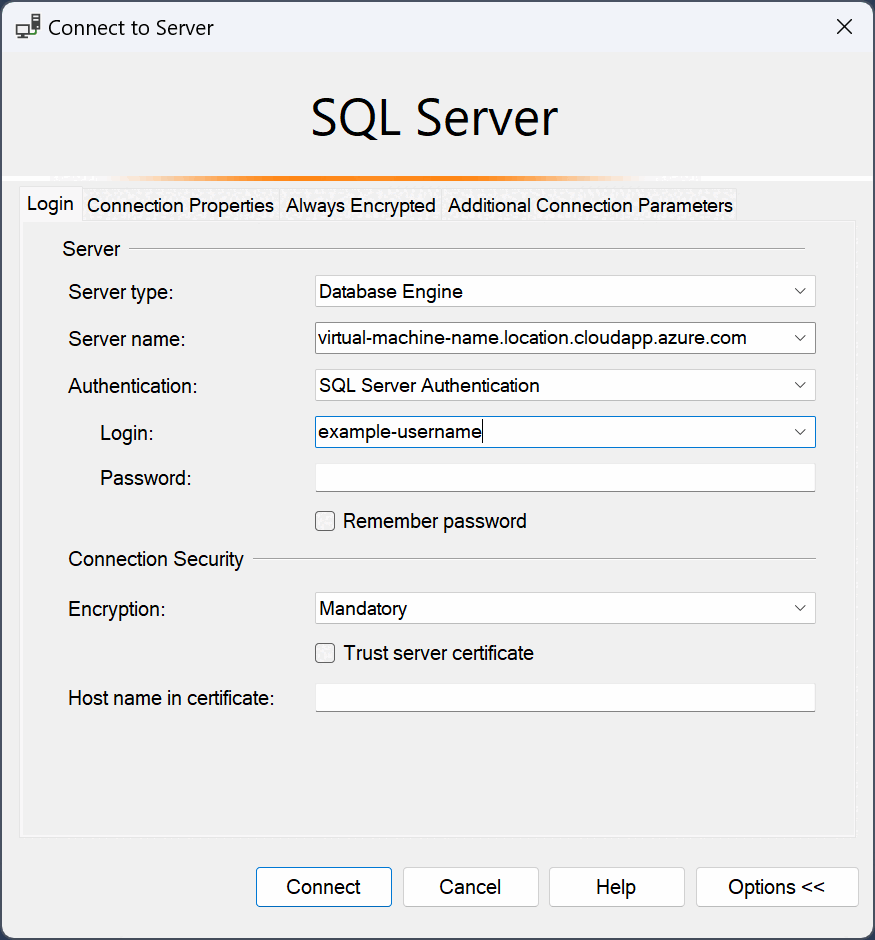Open Help for the connection dialog
Screen dimensions: 875x940
point(616,887)
